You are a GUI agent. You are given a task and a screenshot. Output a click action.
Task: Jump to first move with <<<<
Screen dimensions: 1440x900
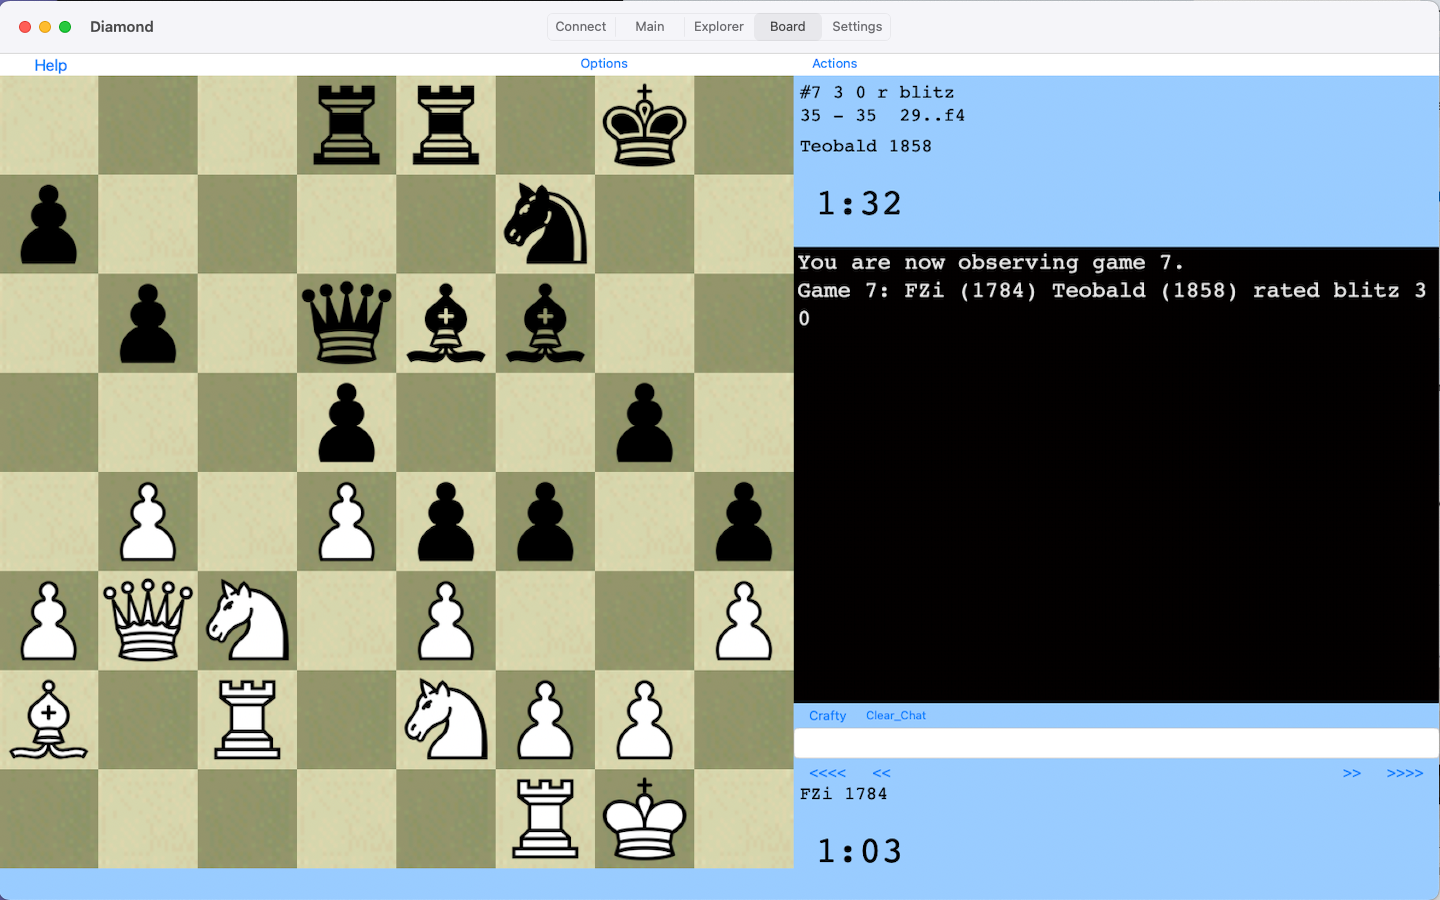(827, 773)
